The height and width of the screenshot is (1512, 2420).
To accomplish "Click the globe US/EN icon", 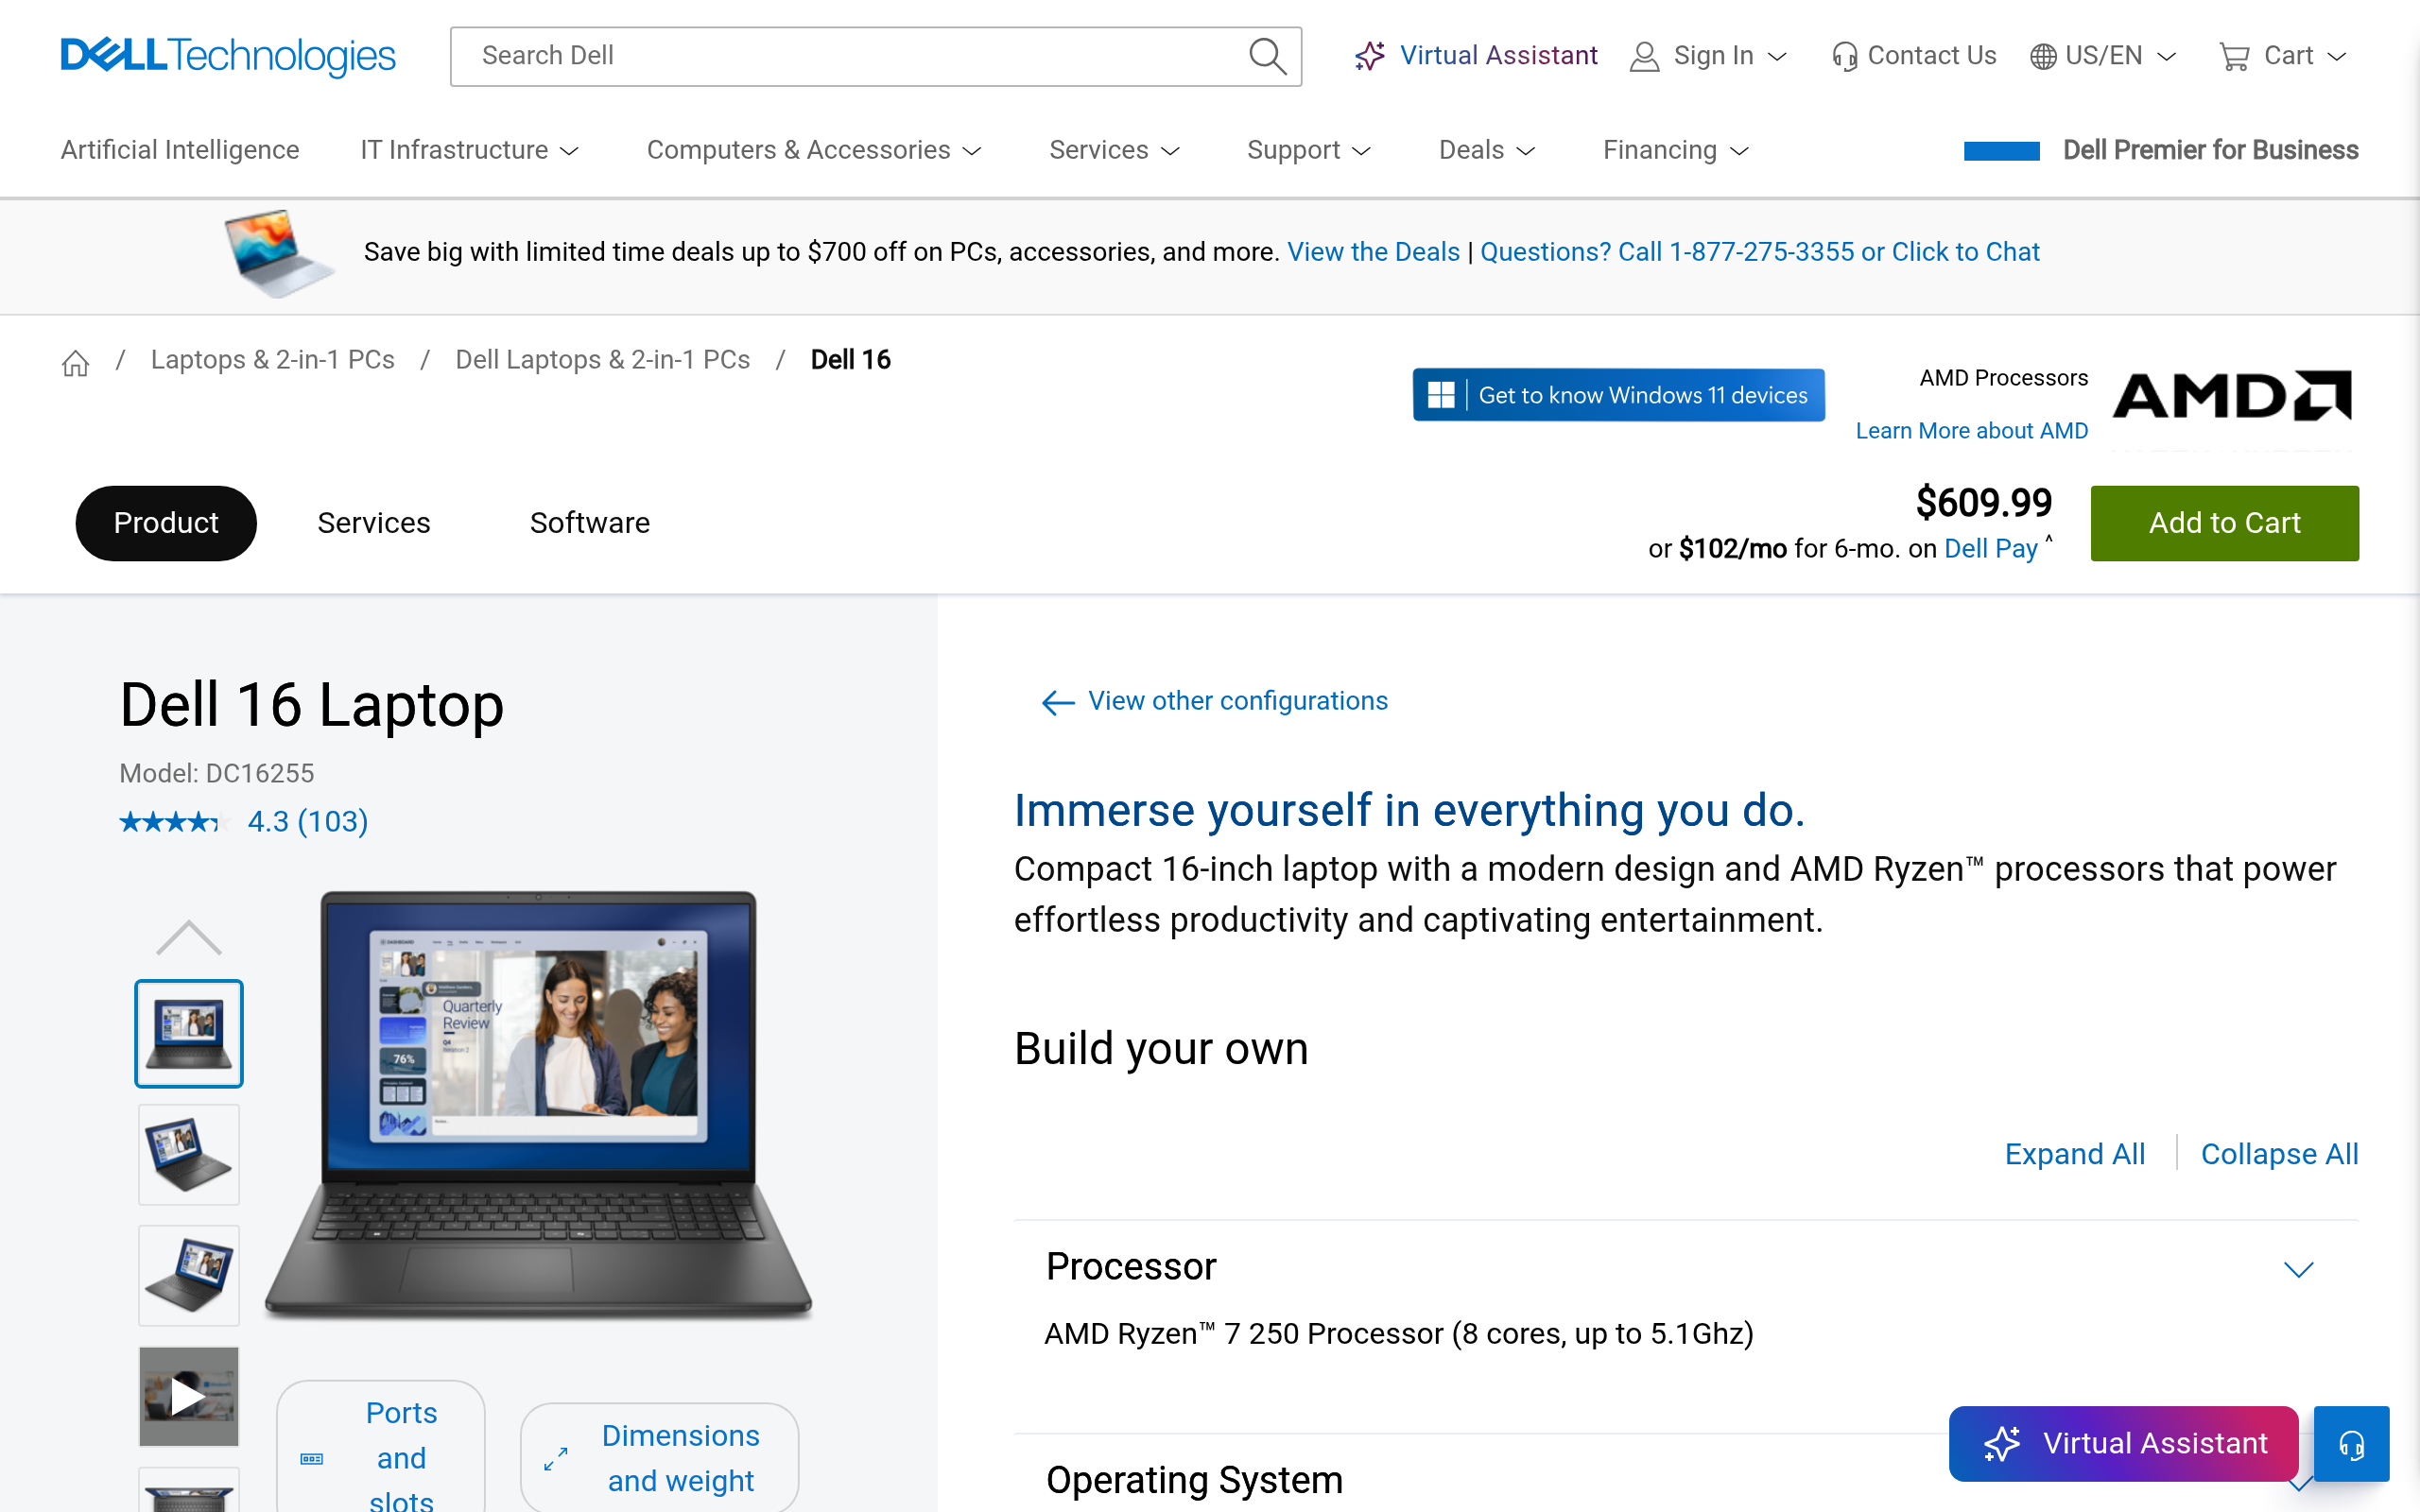I will pyautogui.click(x=2043, y=57).
